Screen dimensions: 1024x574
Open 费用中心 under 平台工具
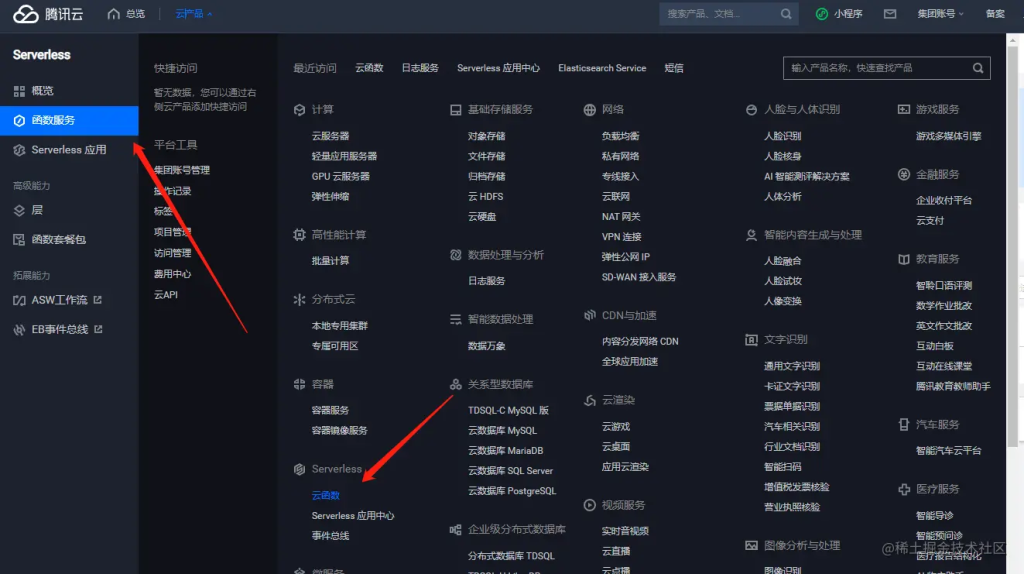click(x=172, y=274)
